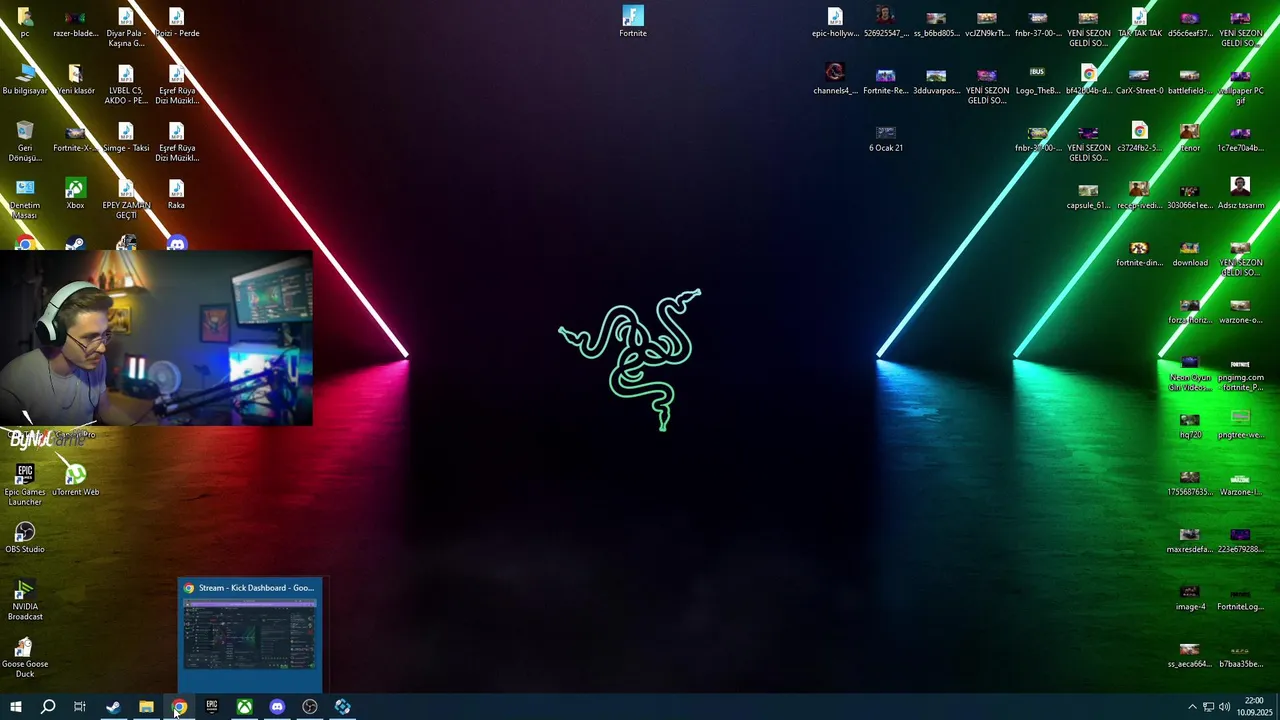
Task: Select pngtree-we image file
Action: tap(1240, 424)
